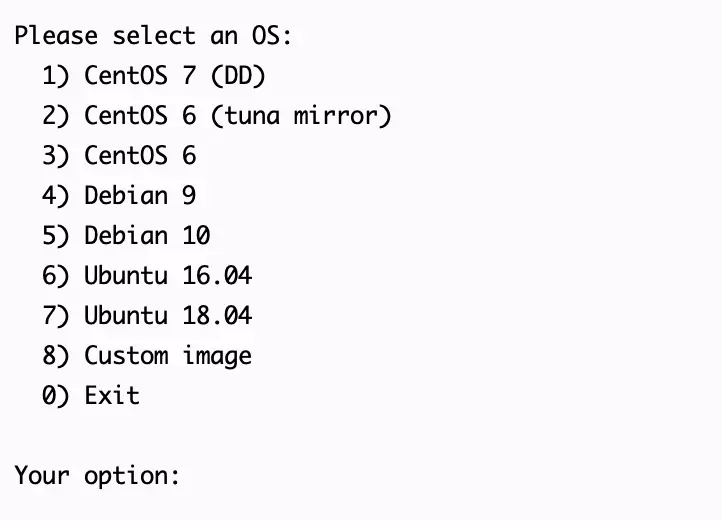Pick the Ubuntu 18.04 entry text
The width and height of the screenshot is (722, 520).
click(x=168, y=316)
